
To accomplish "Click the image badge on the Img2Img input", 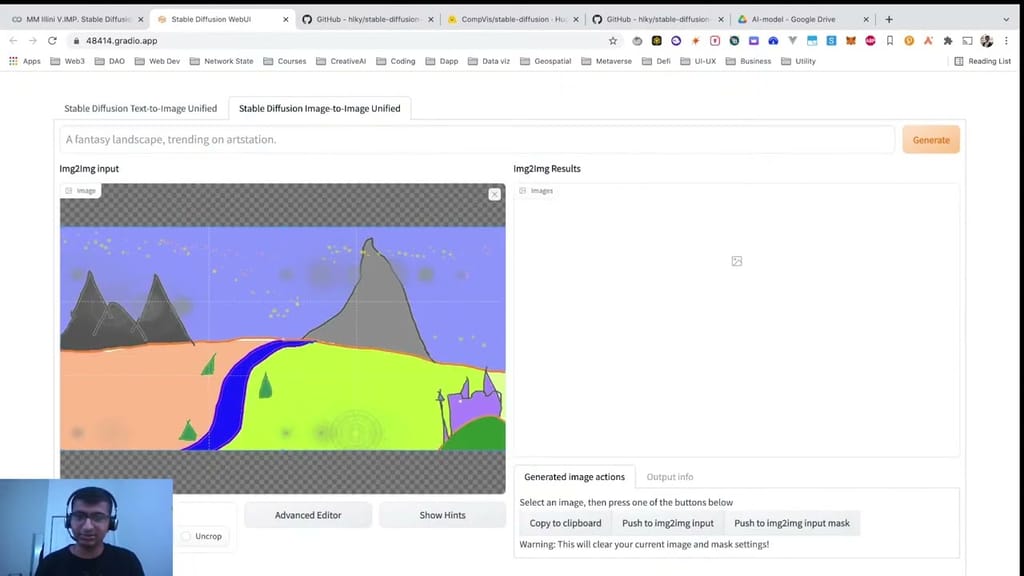I will pyautogui.click(x=80, y=190).
